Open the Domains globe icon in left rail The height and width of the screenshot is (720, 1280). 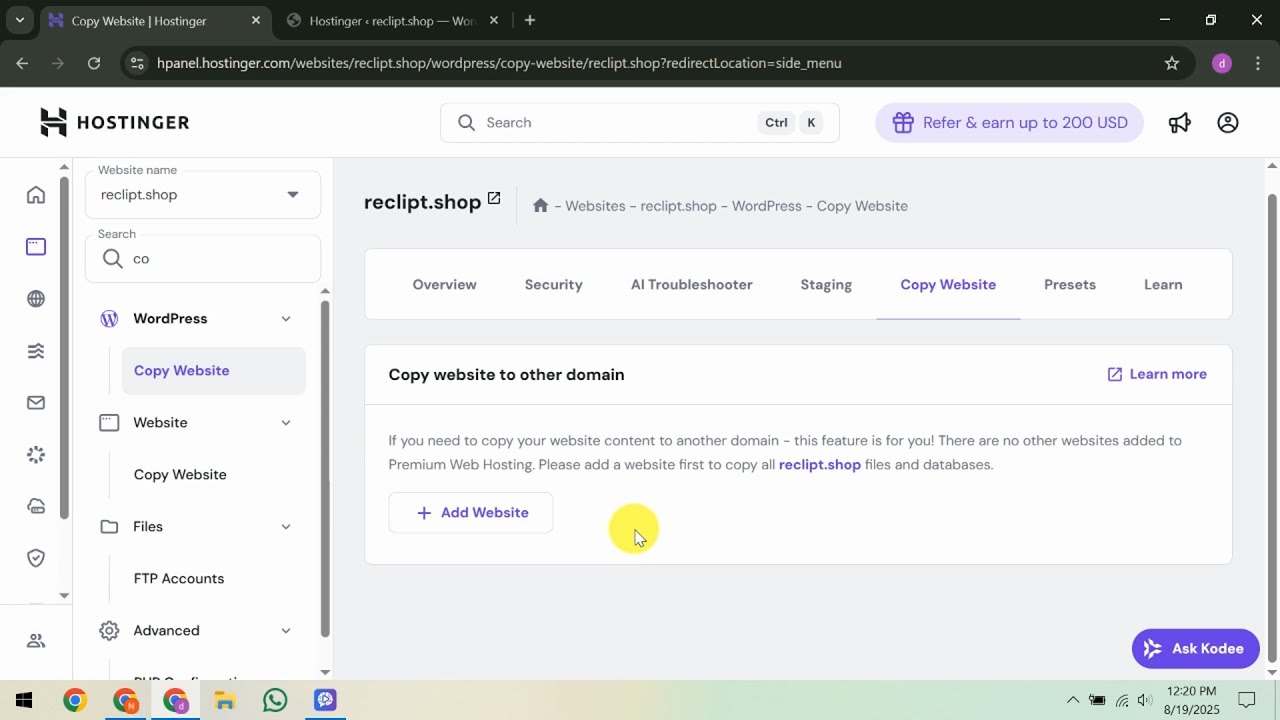(36, 299)
